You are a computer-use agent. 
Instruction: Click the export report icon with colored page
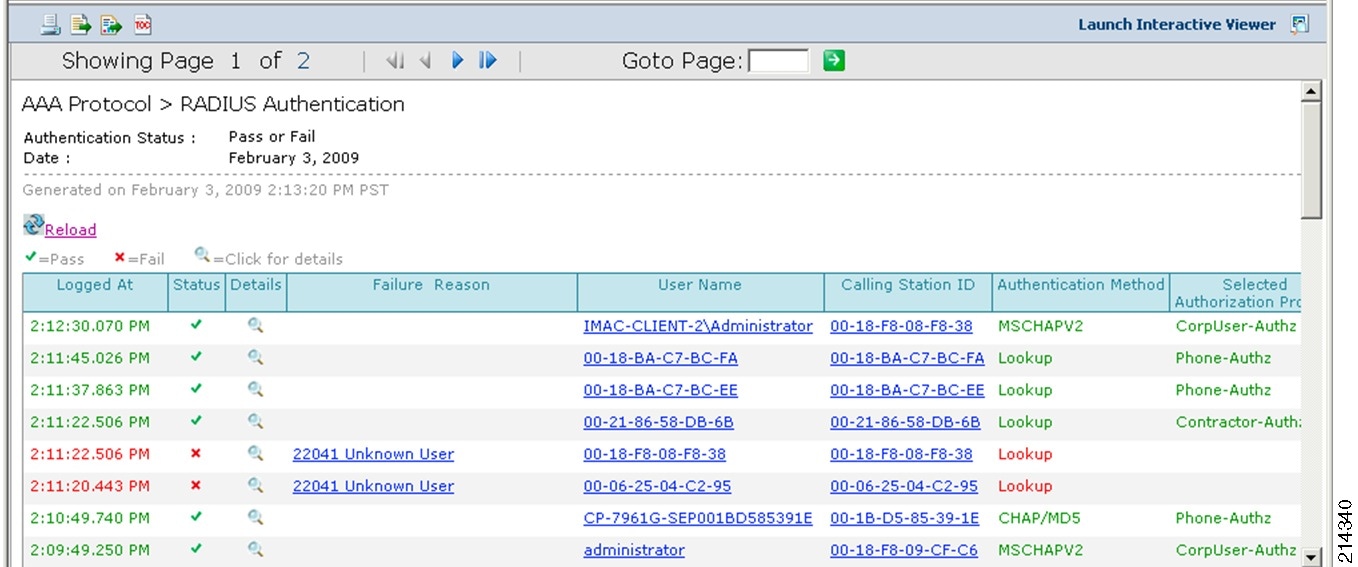[112, 25]
